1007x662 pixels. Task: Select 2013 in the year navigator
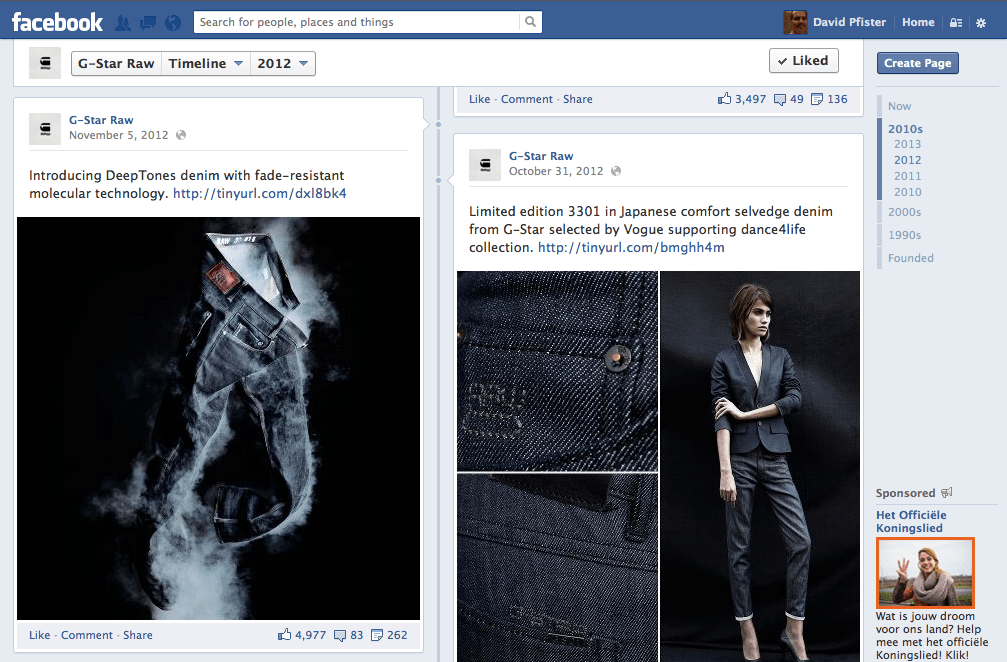pyautogui.click(x=907, y=144)
